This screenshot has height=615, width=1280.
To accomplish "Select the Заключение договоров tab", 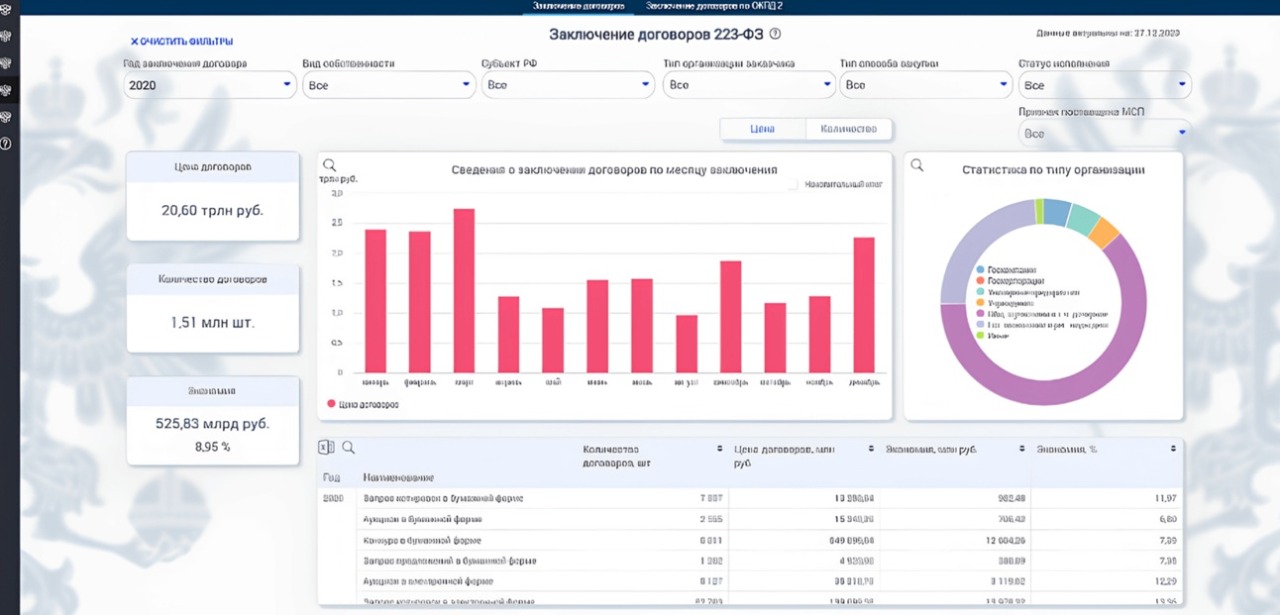I will pos(579,6).
